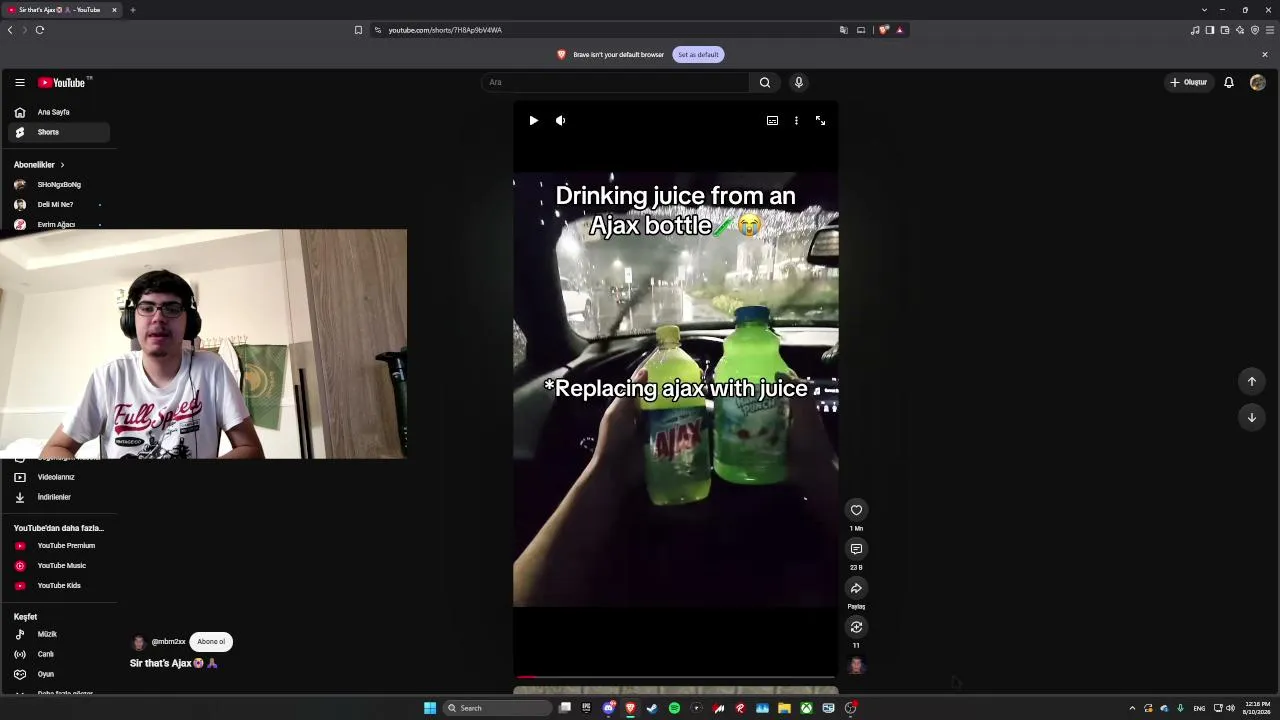Open Brave Leo AI sparkle icon
The image size is (1280, 720).
click(1240, 30)
